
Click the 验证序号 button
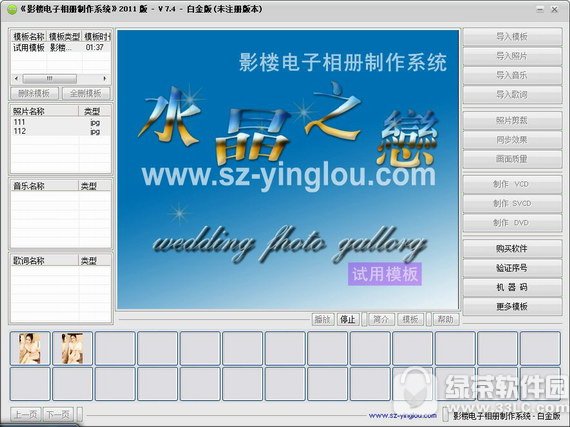(512, 268)
